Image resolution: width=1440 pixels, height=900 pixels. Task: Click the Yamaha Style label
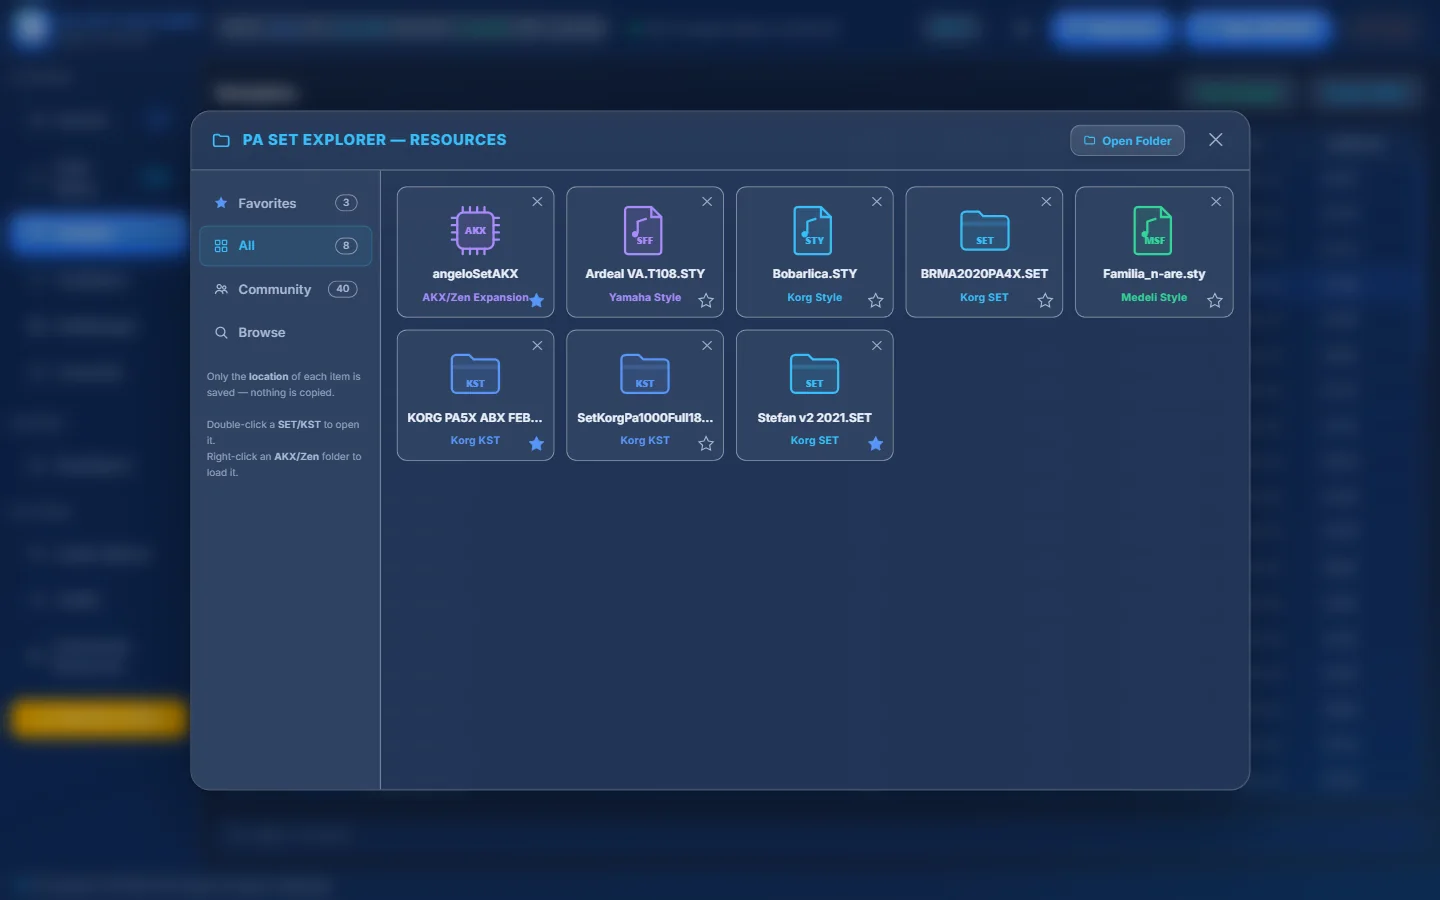(645, 297)
